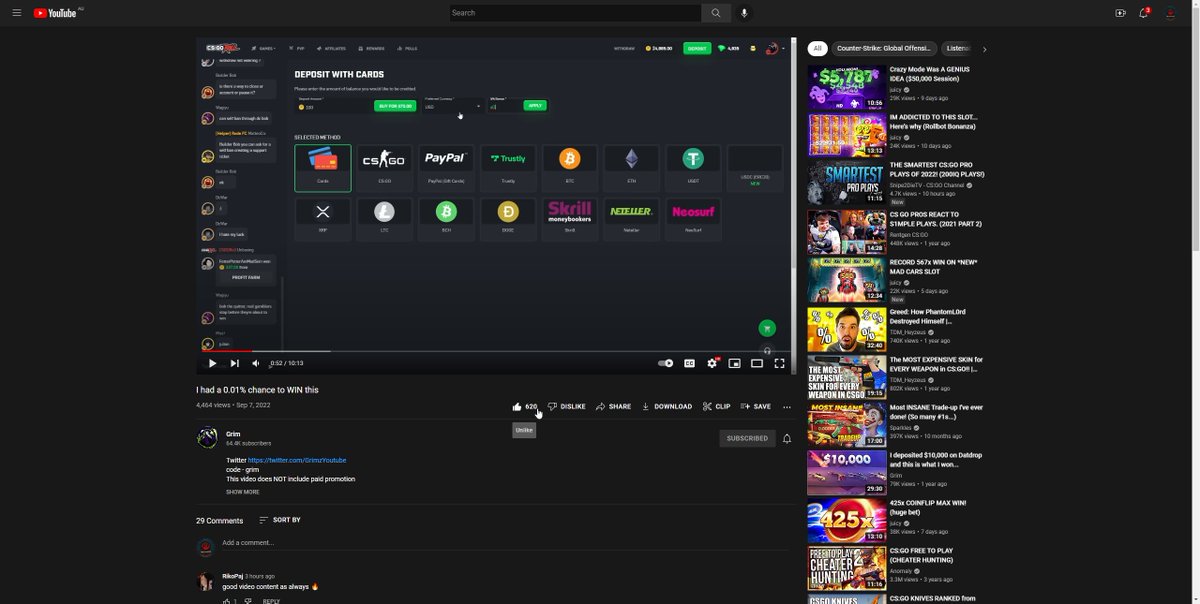Click the in-video green Deposit button
Screen dimensions: 1200x604
(697, 48)
